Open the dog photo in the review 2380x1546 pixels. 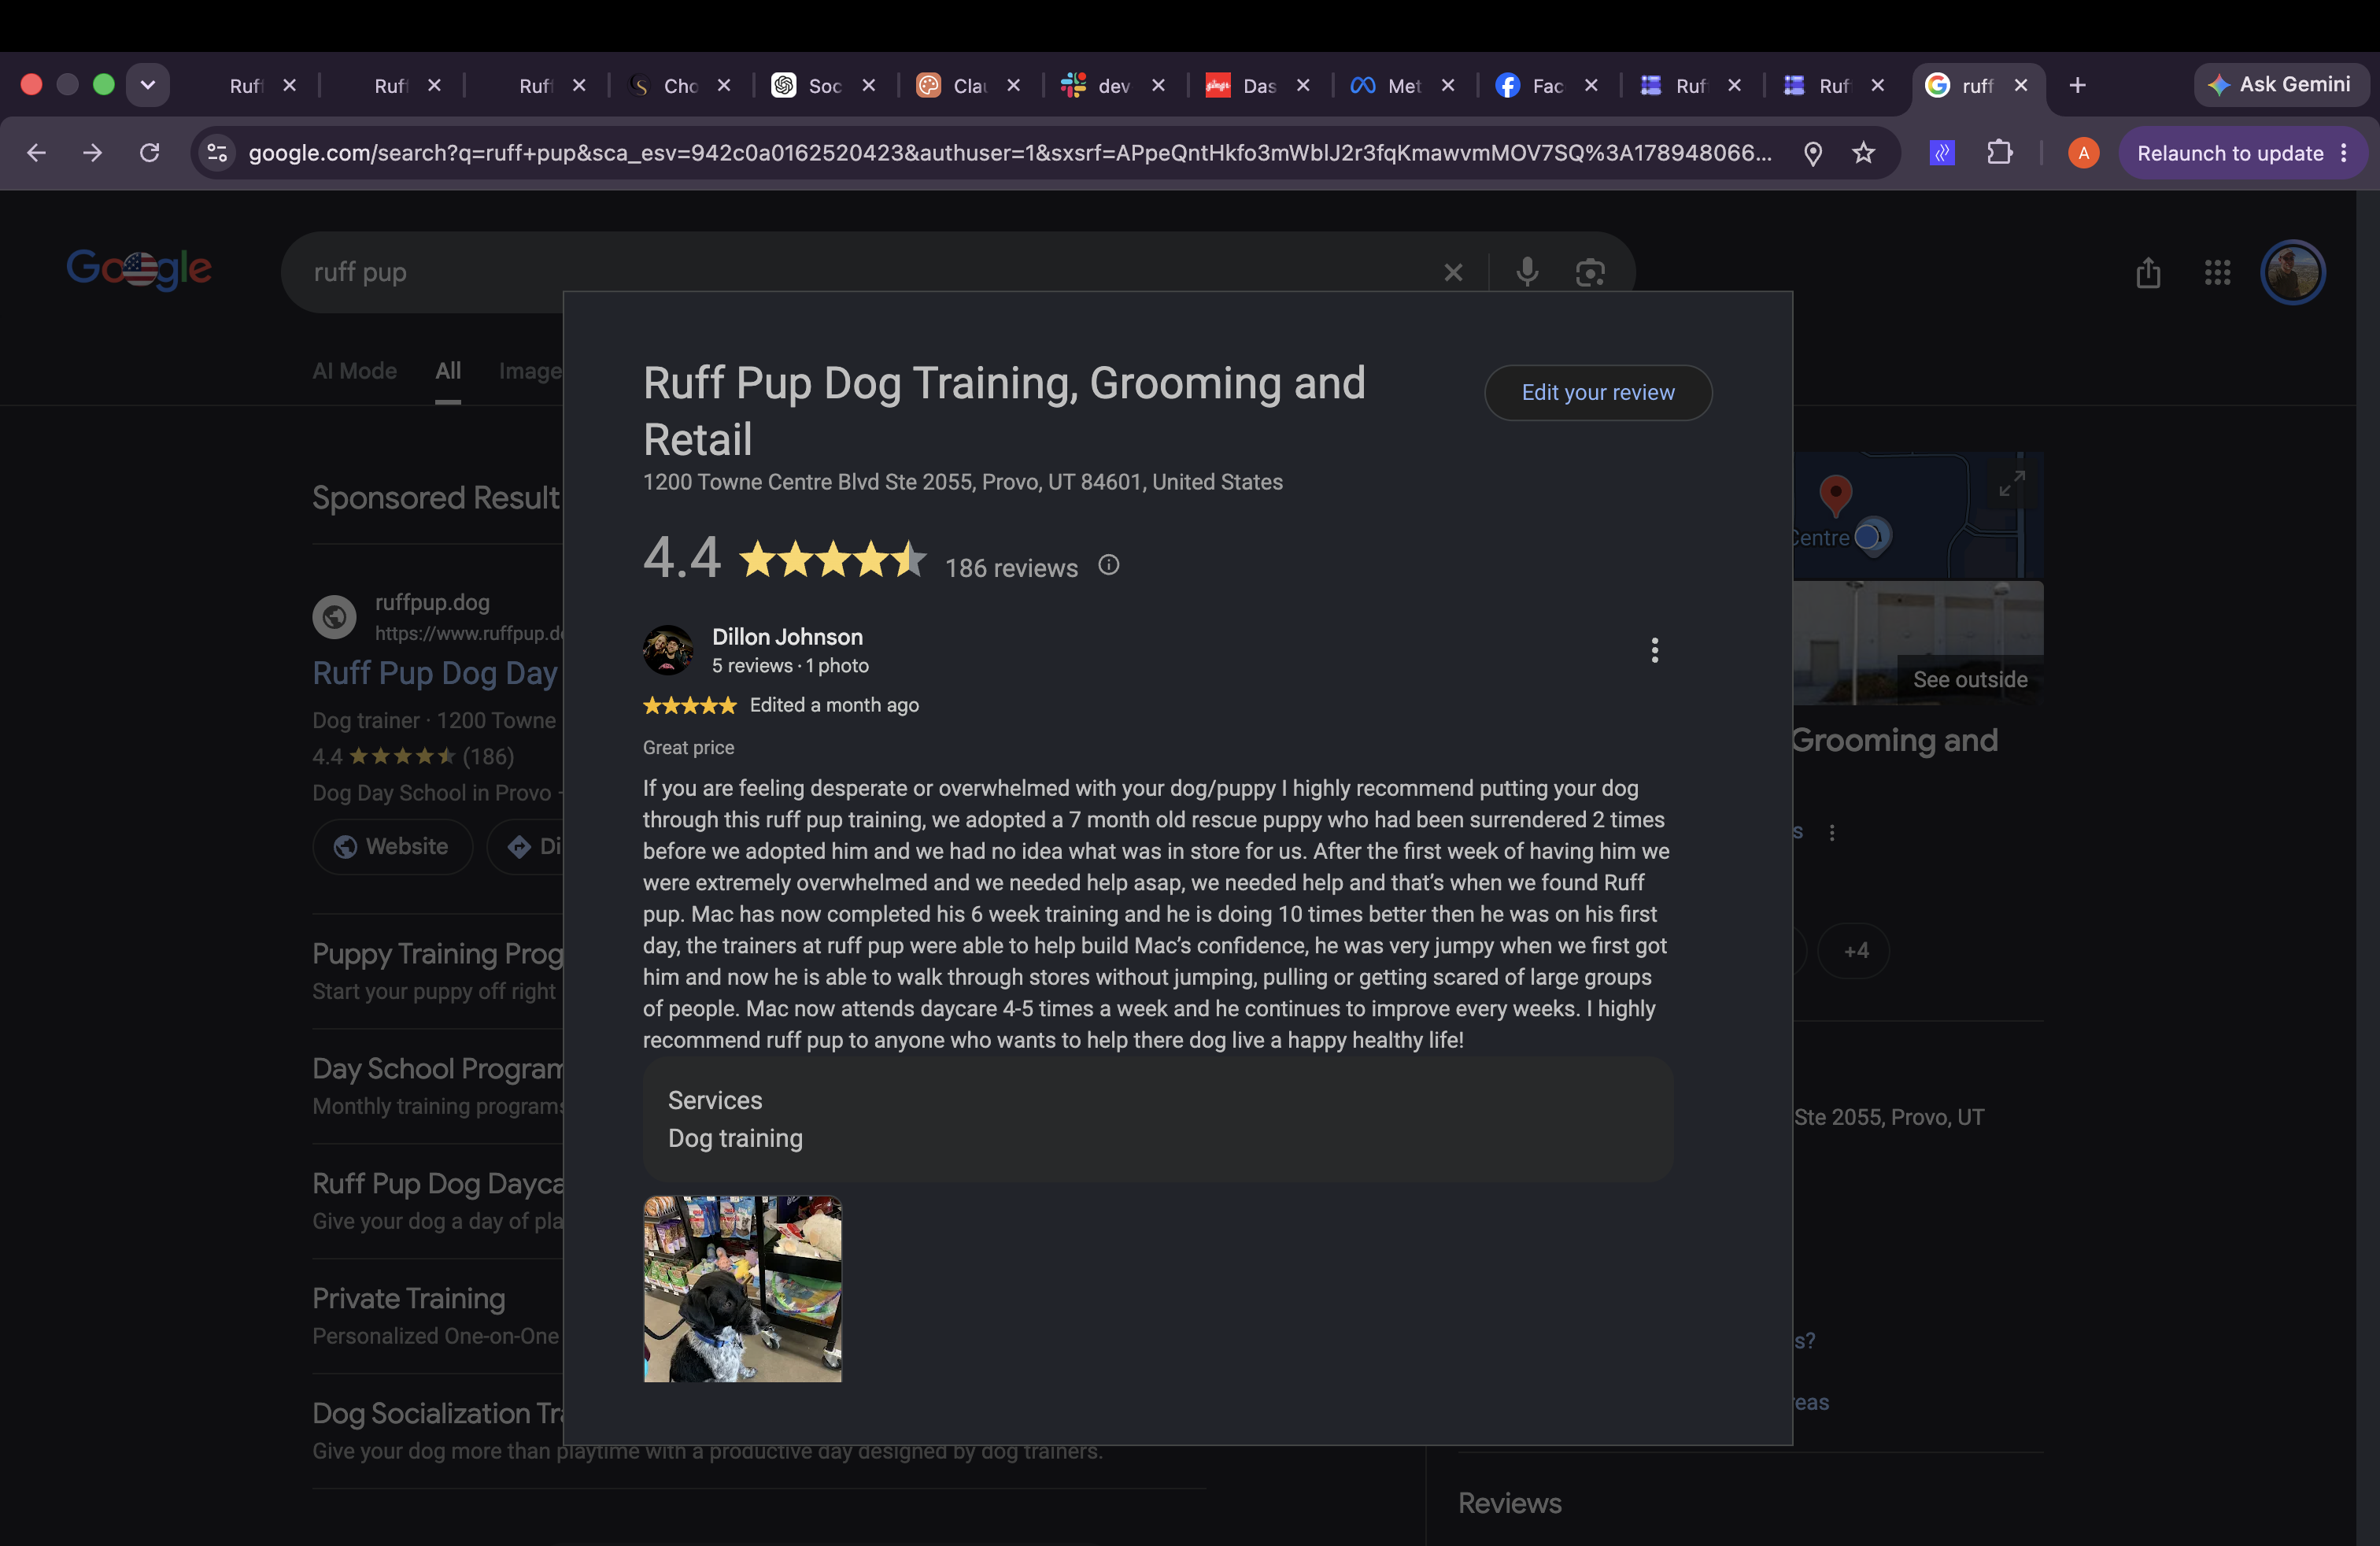pos(742,1289)
